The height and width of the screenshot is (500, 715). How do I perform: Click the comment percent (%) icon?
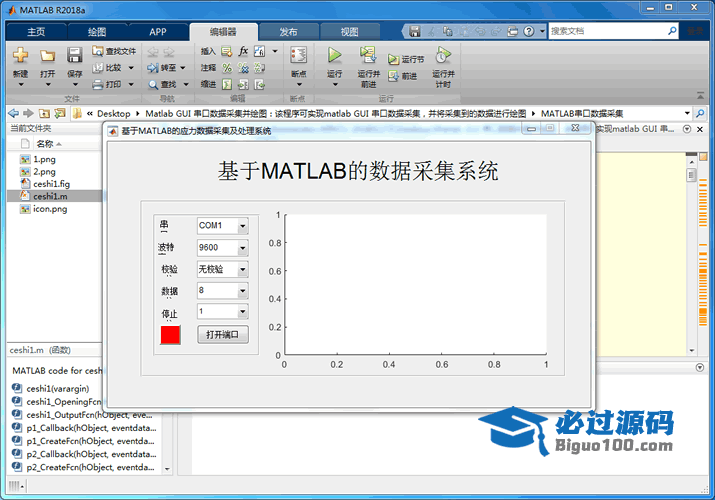coord(227,68)
